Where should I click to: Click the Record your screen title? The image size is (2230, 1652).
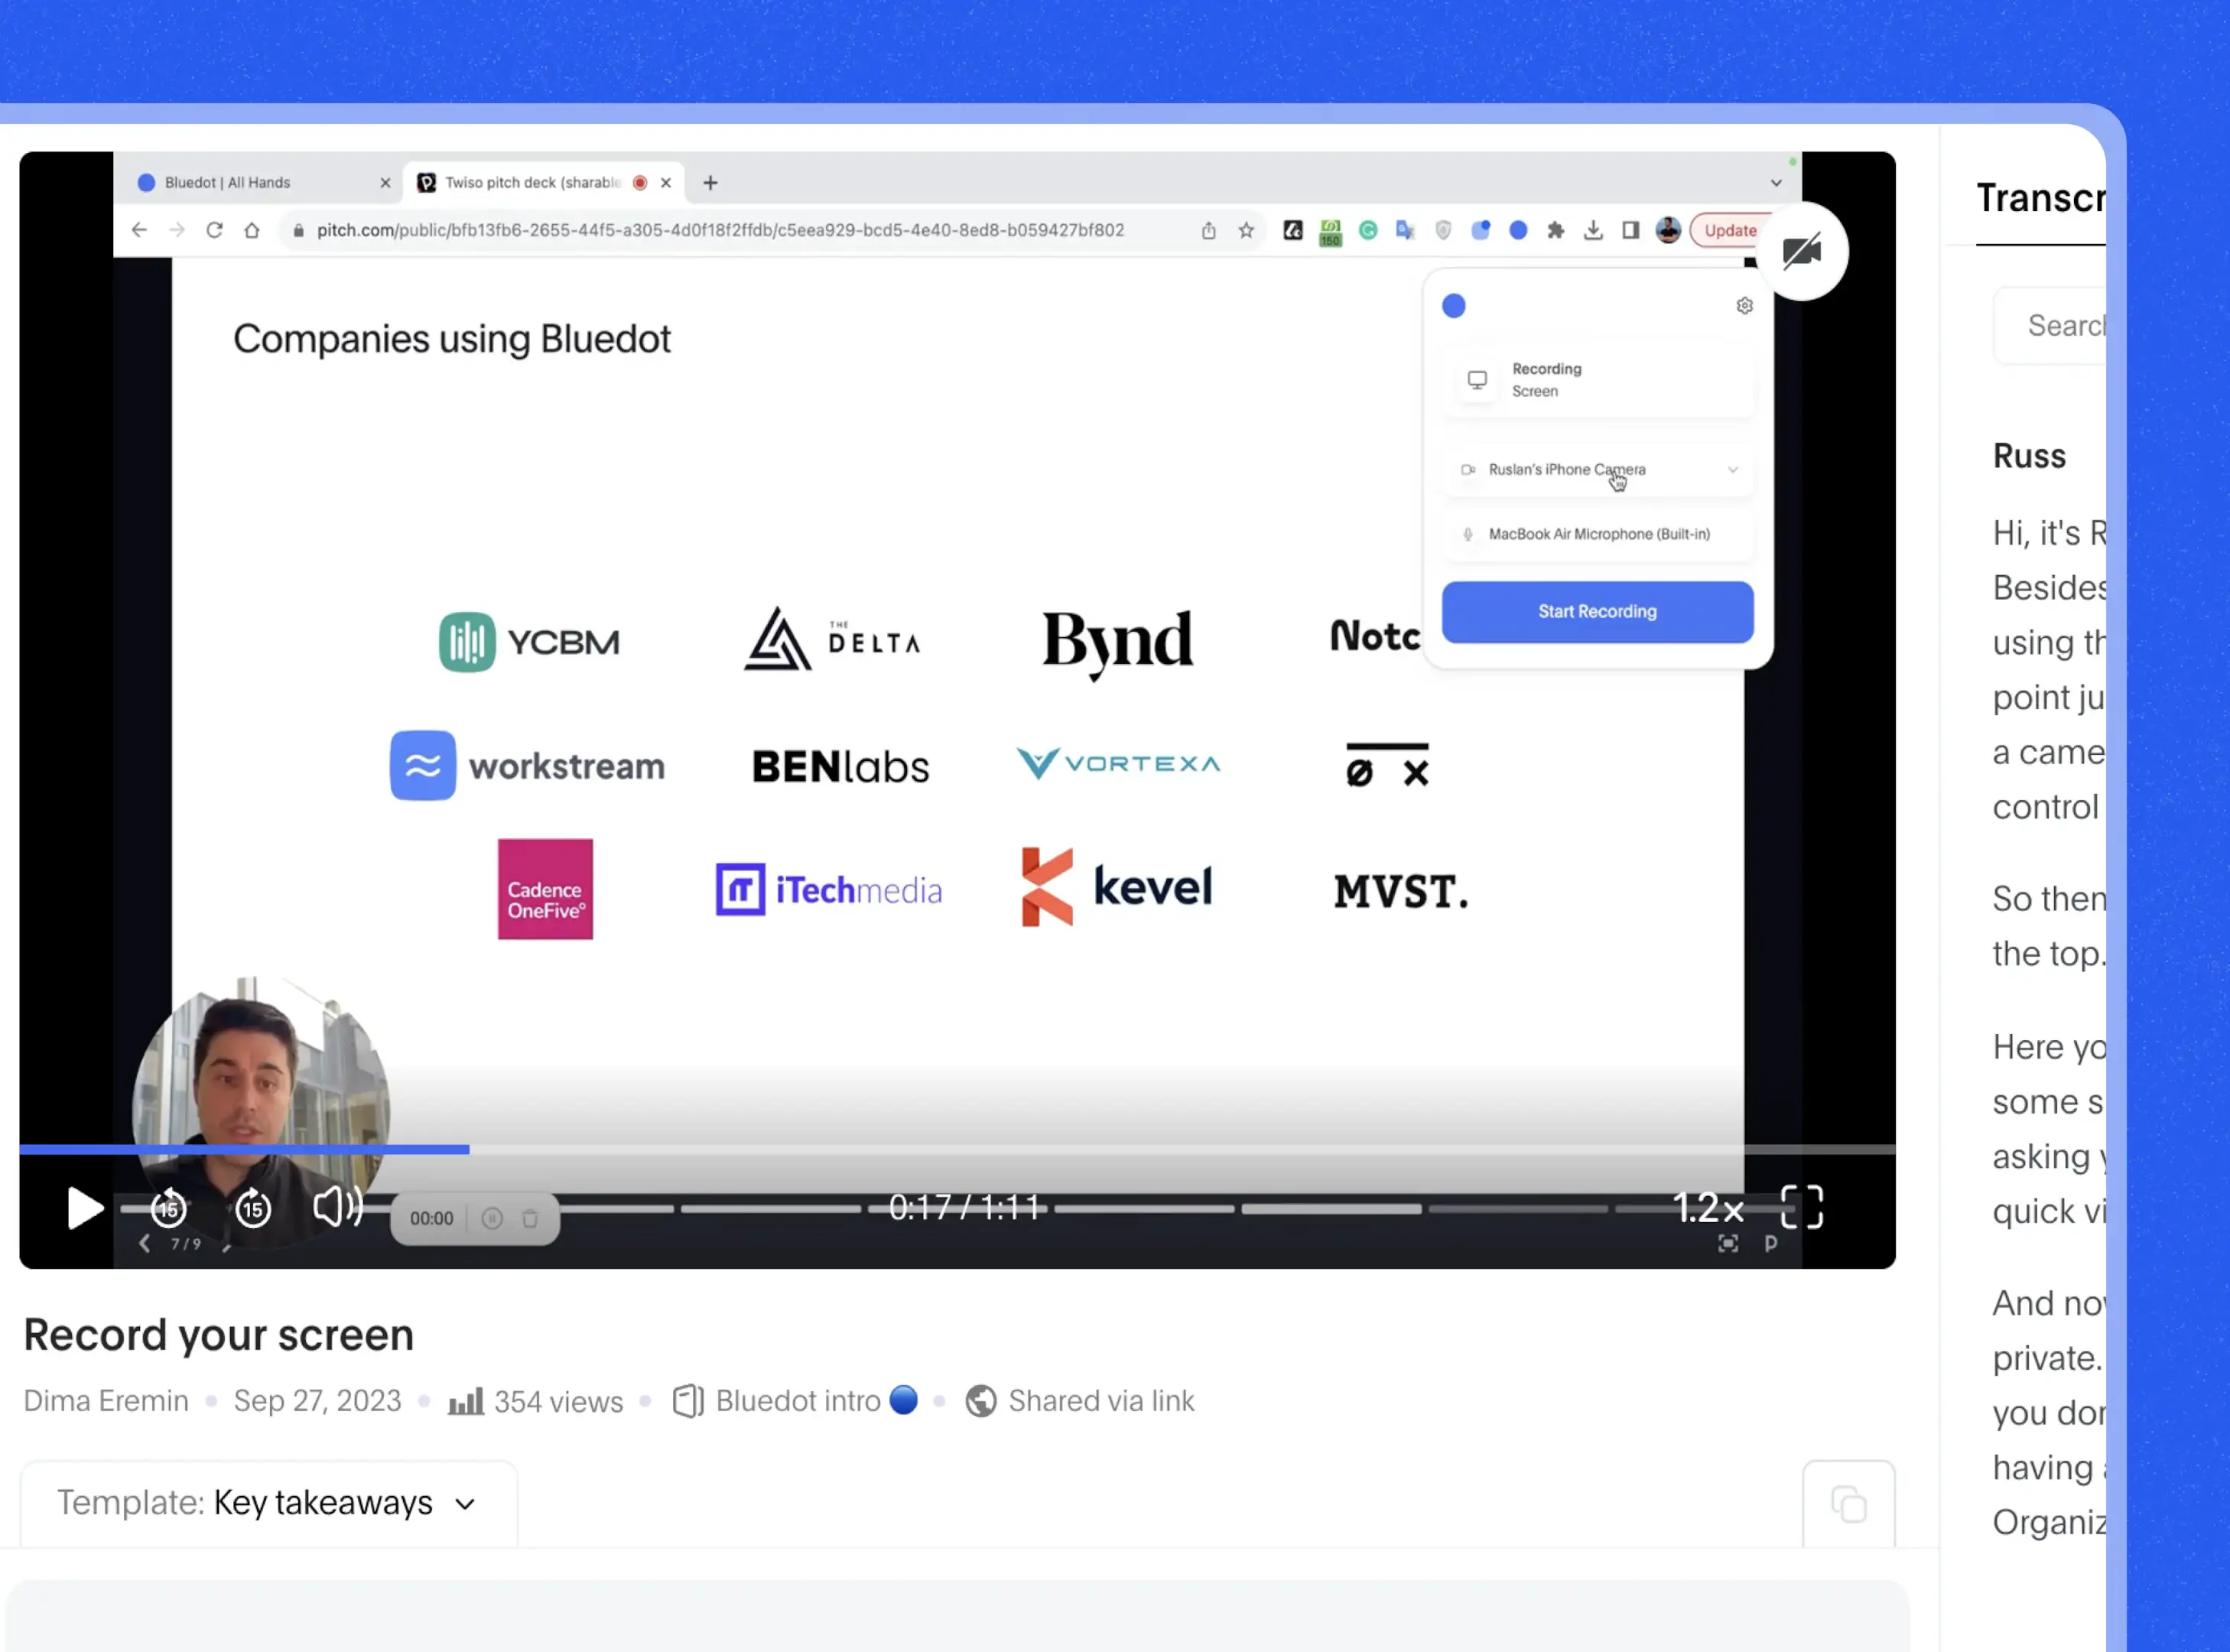(219, 1335)
